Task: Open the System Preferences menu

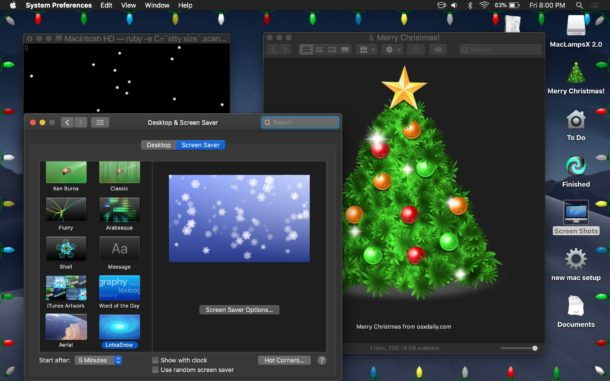Action: pyautogui.click(x=59, y=5)
